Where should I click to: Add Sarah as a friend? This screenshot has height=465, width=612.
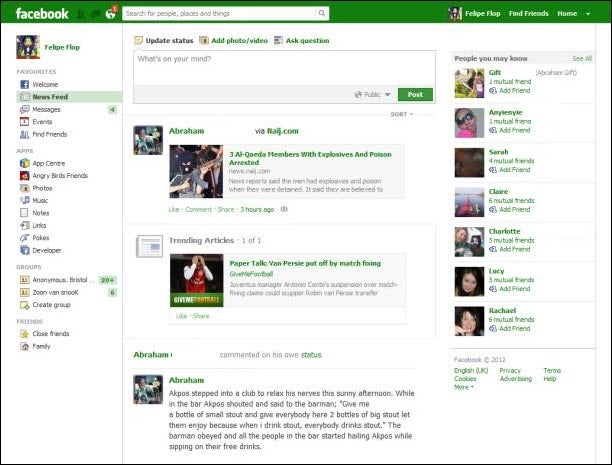point(510,170)
